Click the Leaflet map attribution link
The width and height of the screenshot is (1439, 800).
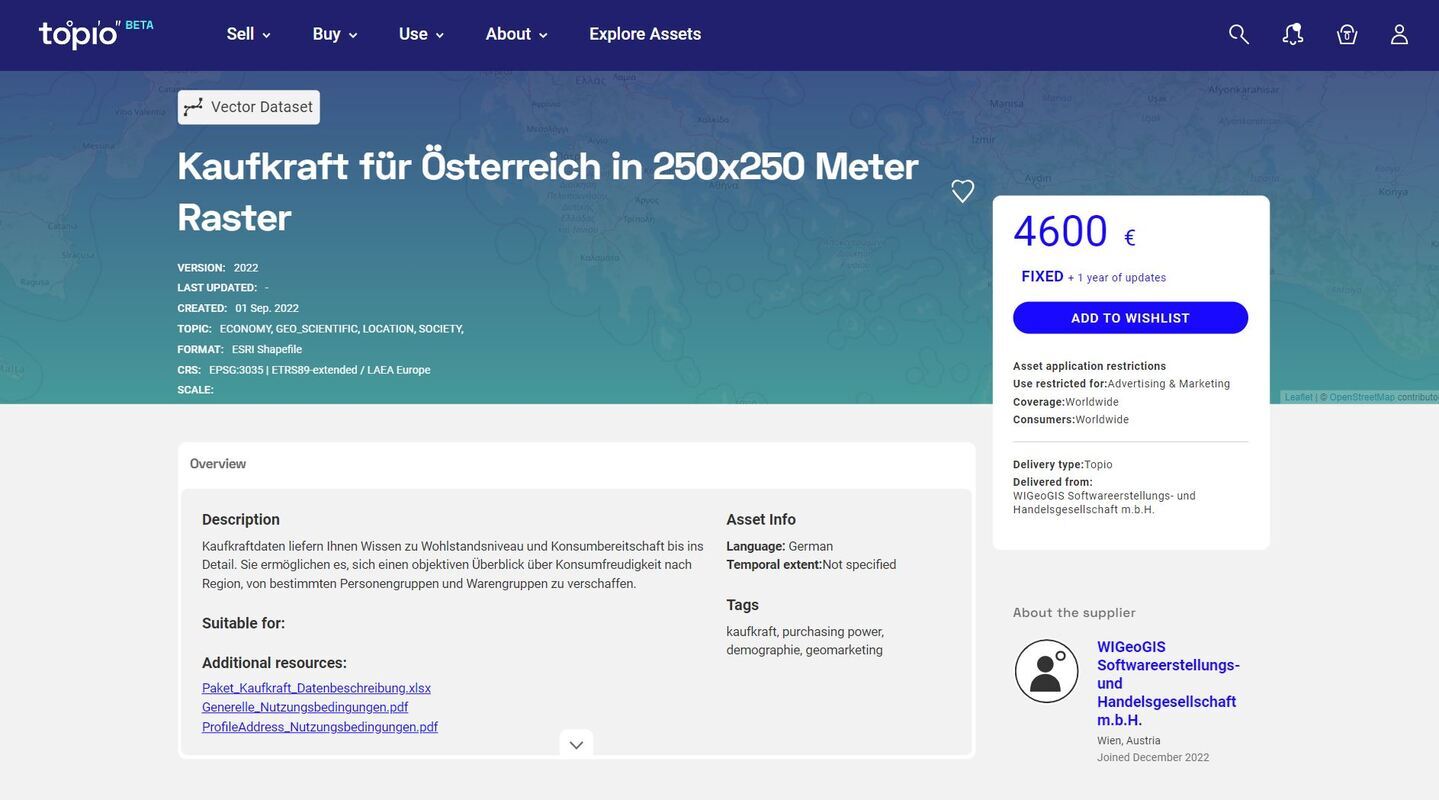click(x=1299, y=397)
